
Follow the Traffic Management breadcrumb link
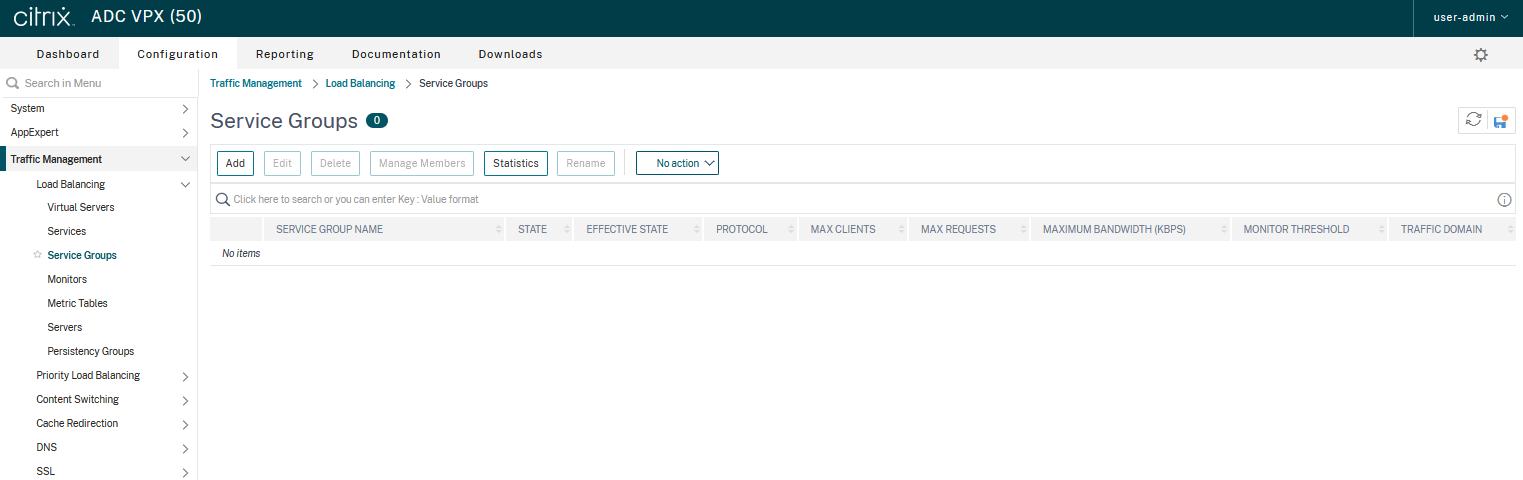click(256, 83)
